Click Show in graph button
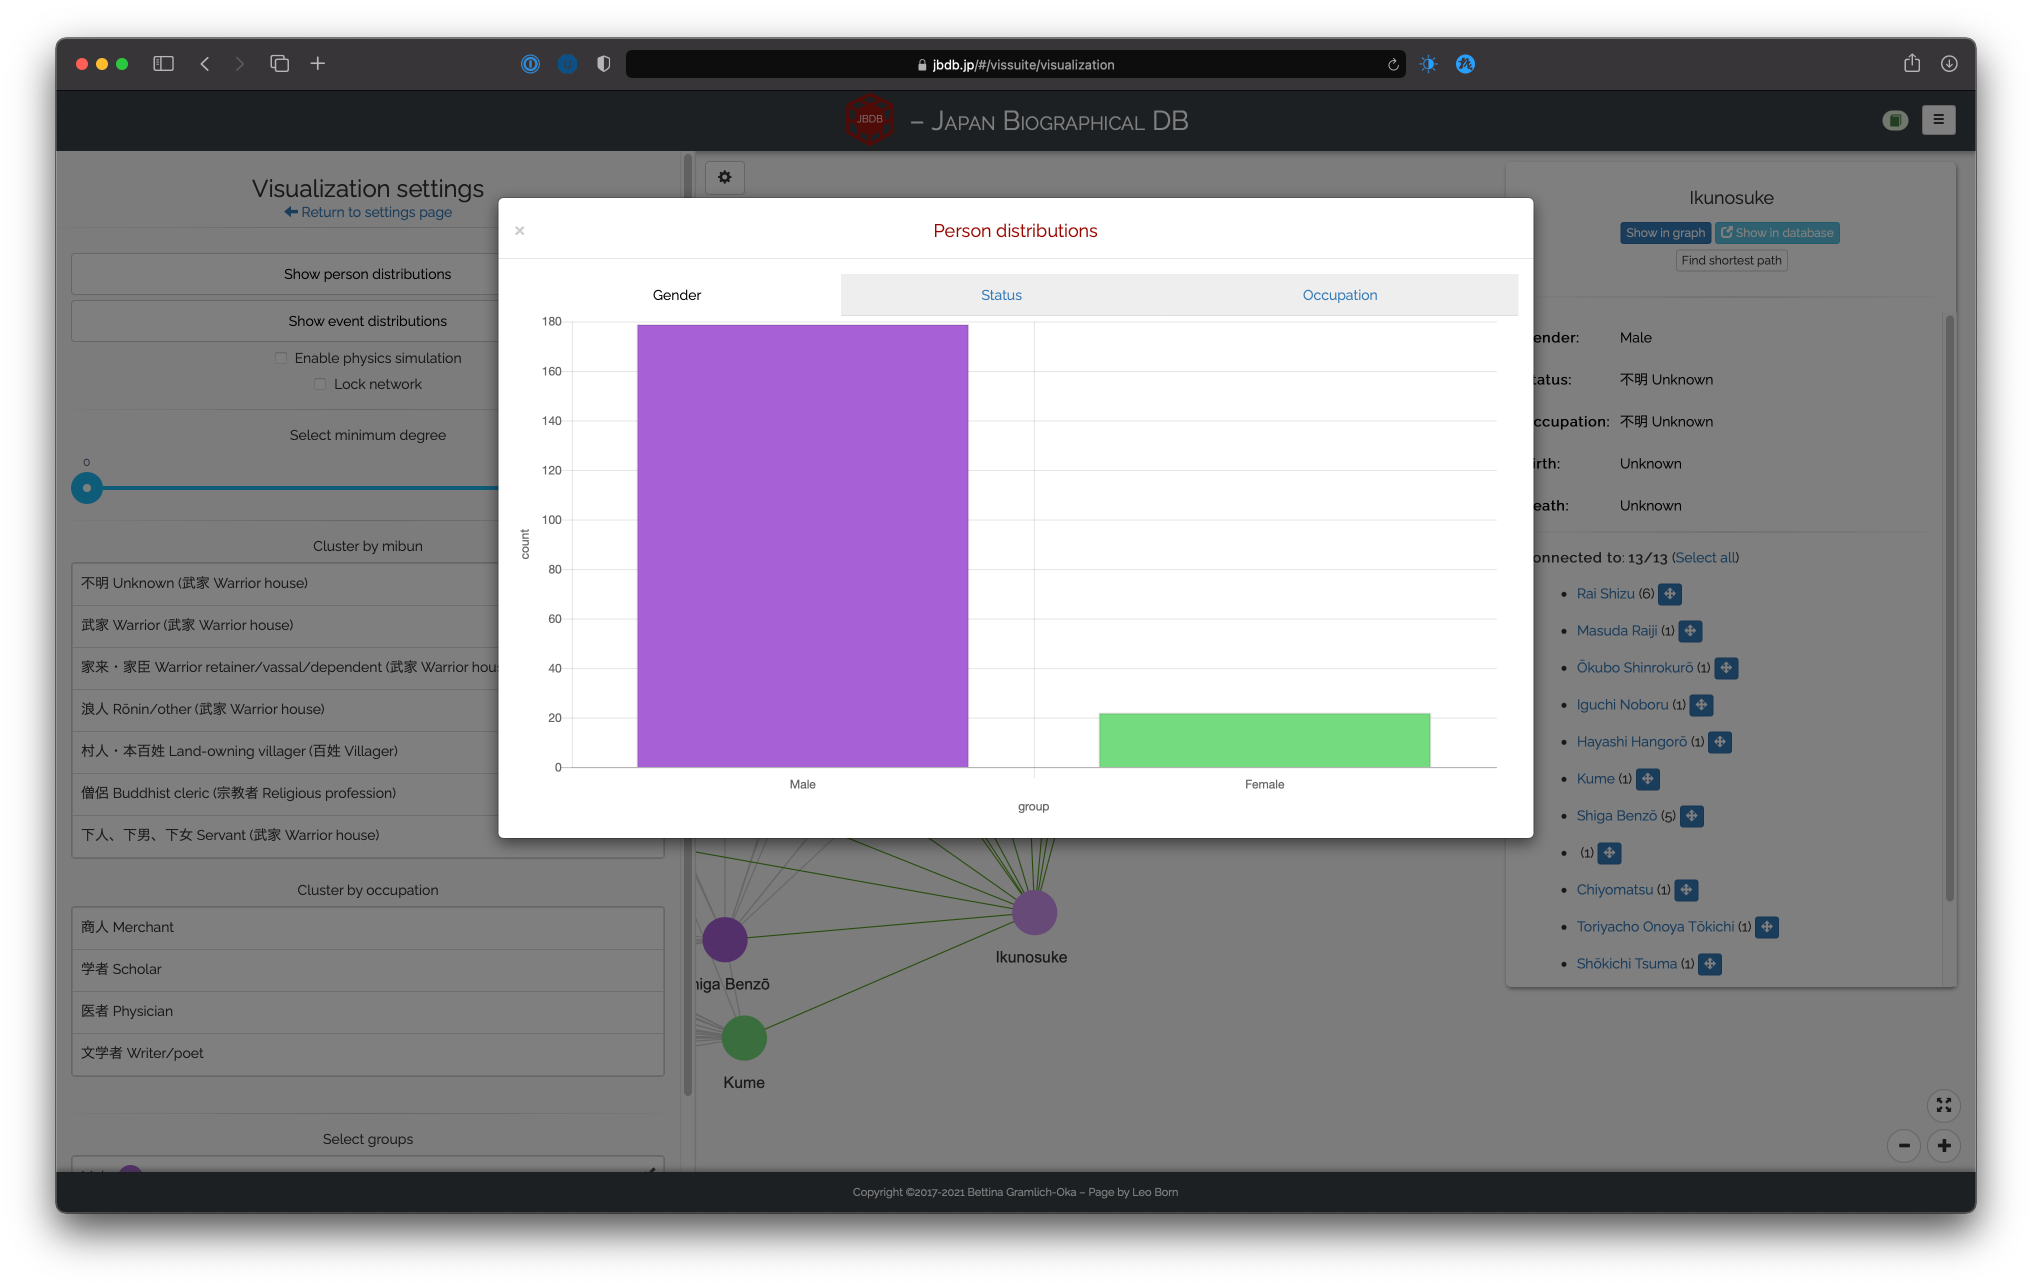 tap(1665, 233)
